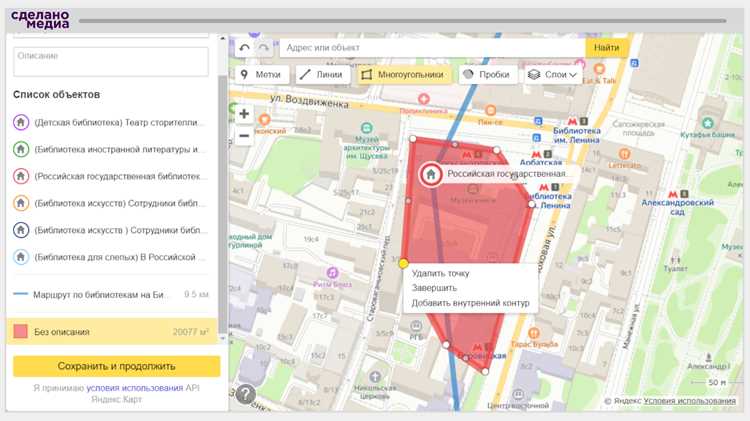Click the top progress bar
The width and height of the screenshot is (750, 421).
click(403, 21)
